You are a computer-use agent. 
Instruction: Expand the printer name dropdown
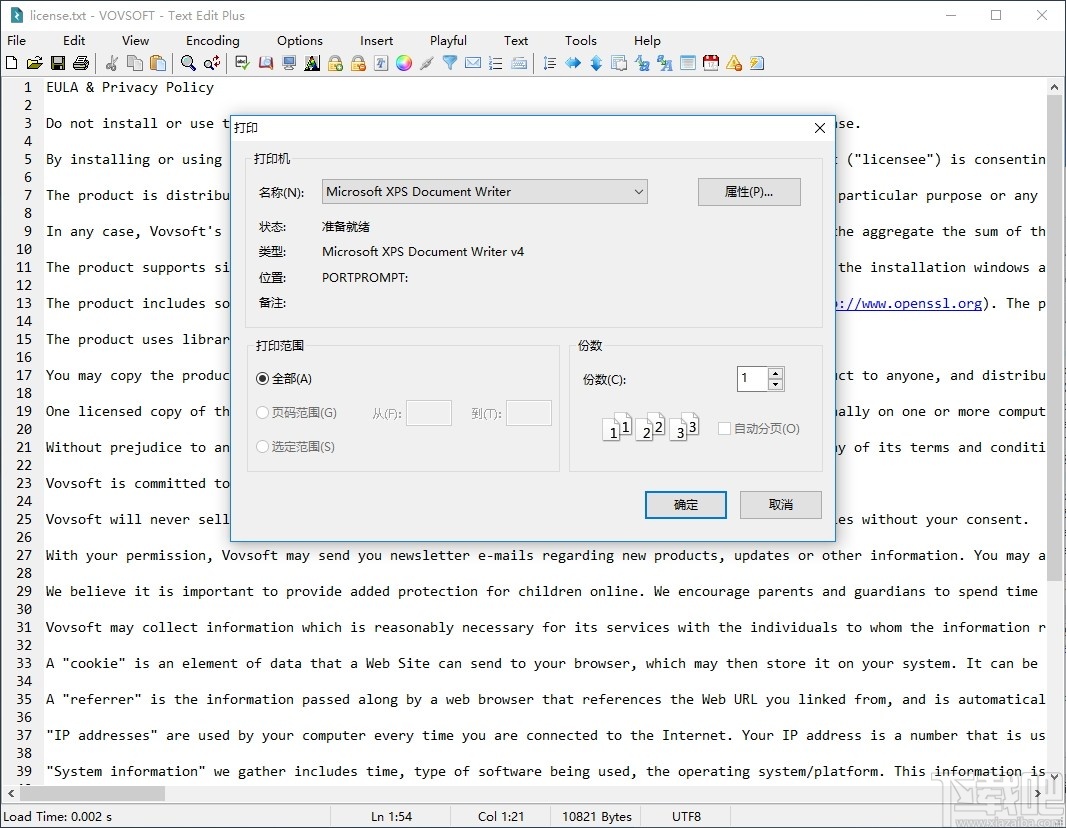coord(638,192)
